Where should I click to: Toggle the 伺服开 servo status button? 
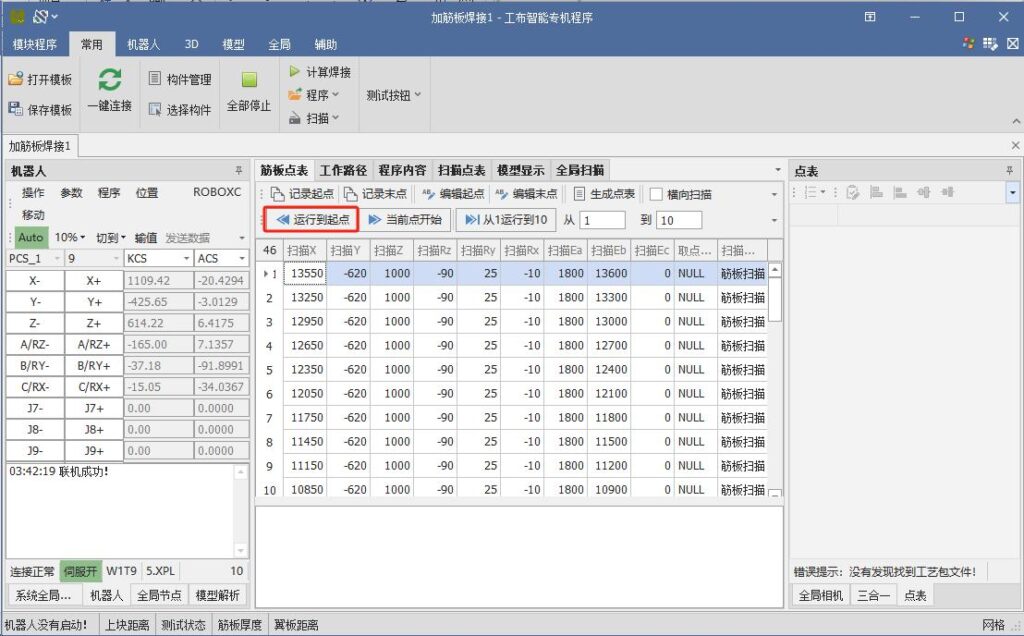click(80, 572)
